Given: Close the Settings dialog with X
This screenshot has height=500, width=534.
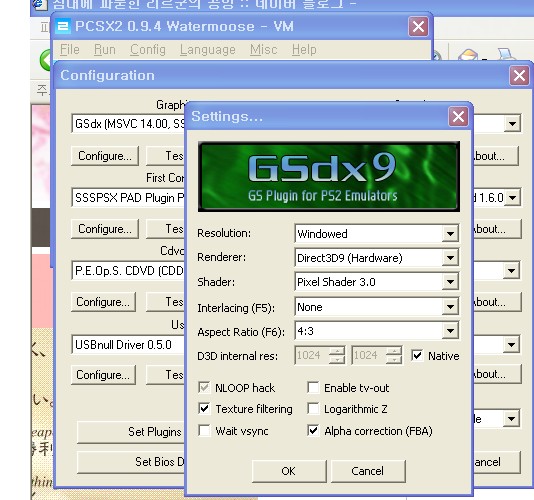Looking at the screenshot, I should point(458,116).
